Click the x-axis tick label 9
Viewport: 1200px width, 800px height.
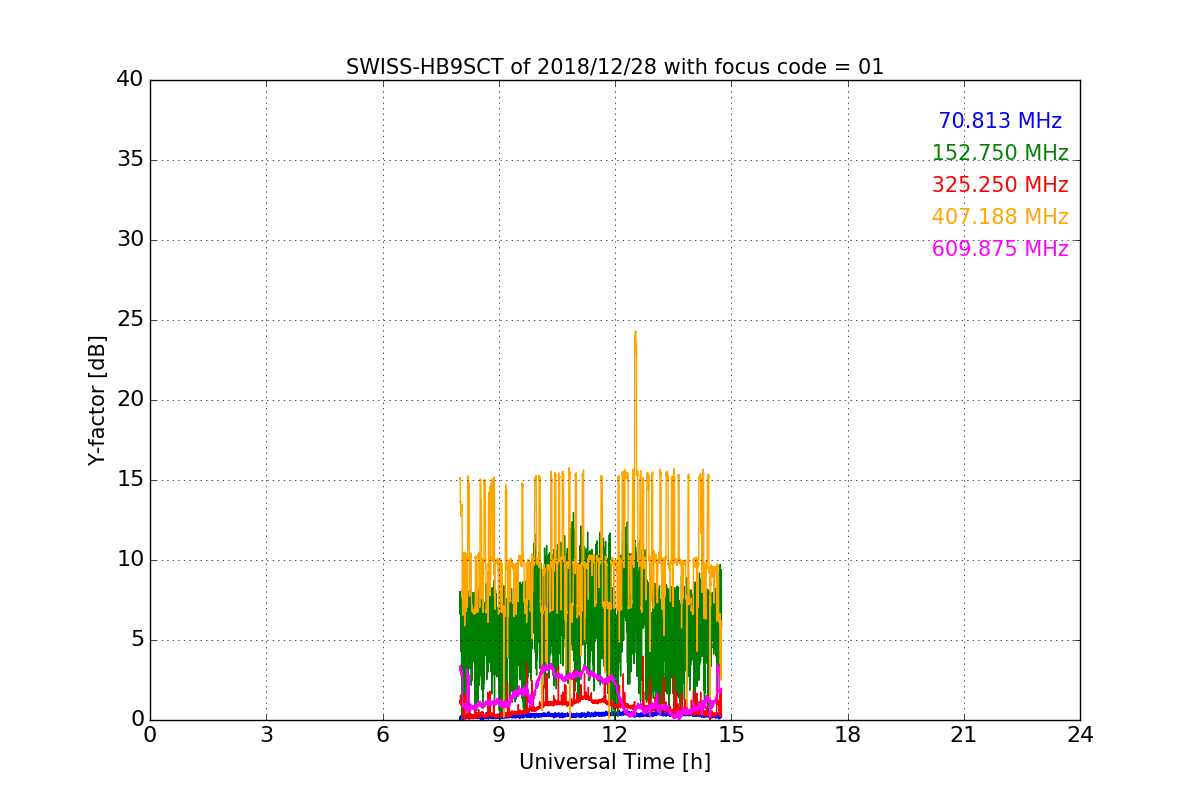[499, 734]
